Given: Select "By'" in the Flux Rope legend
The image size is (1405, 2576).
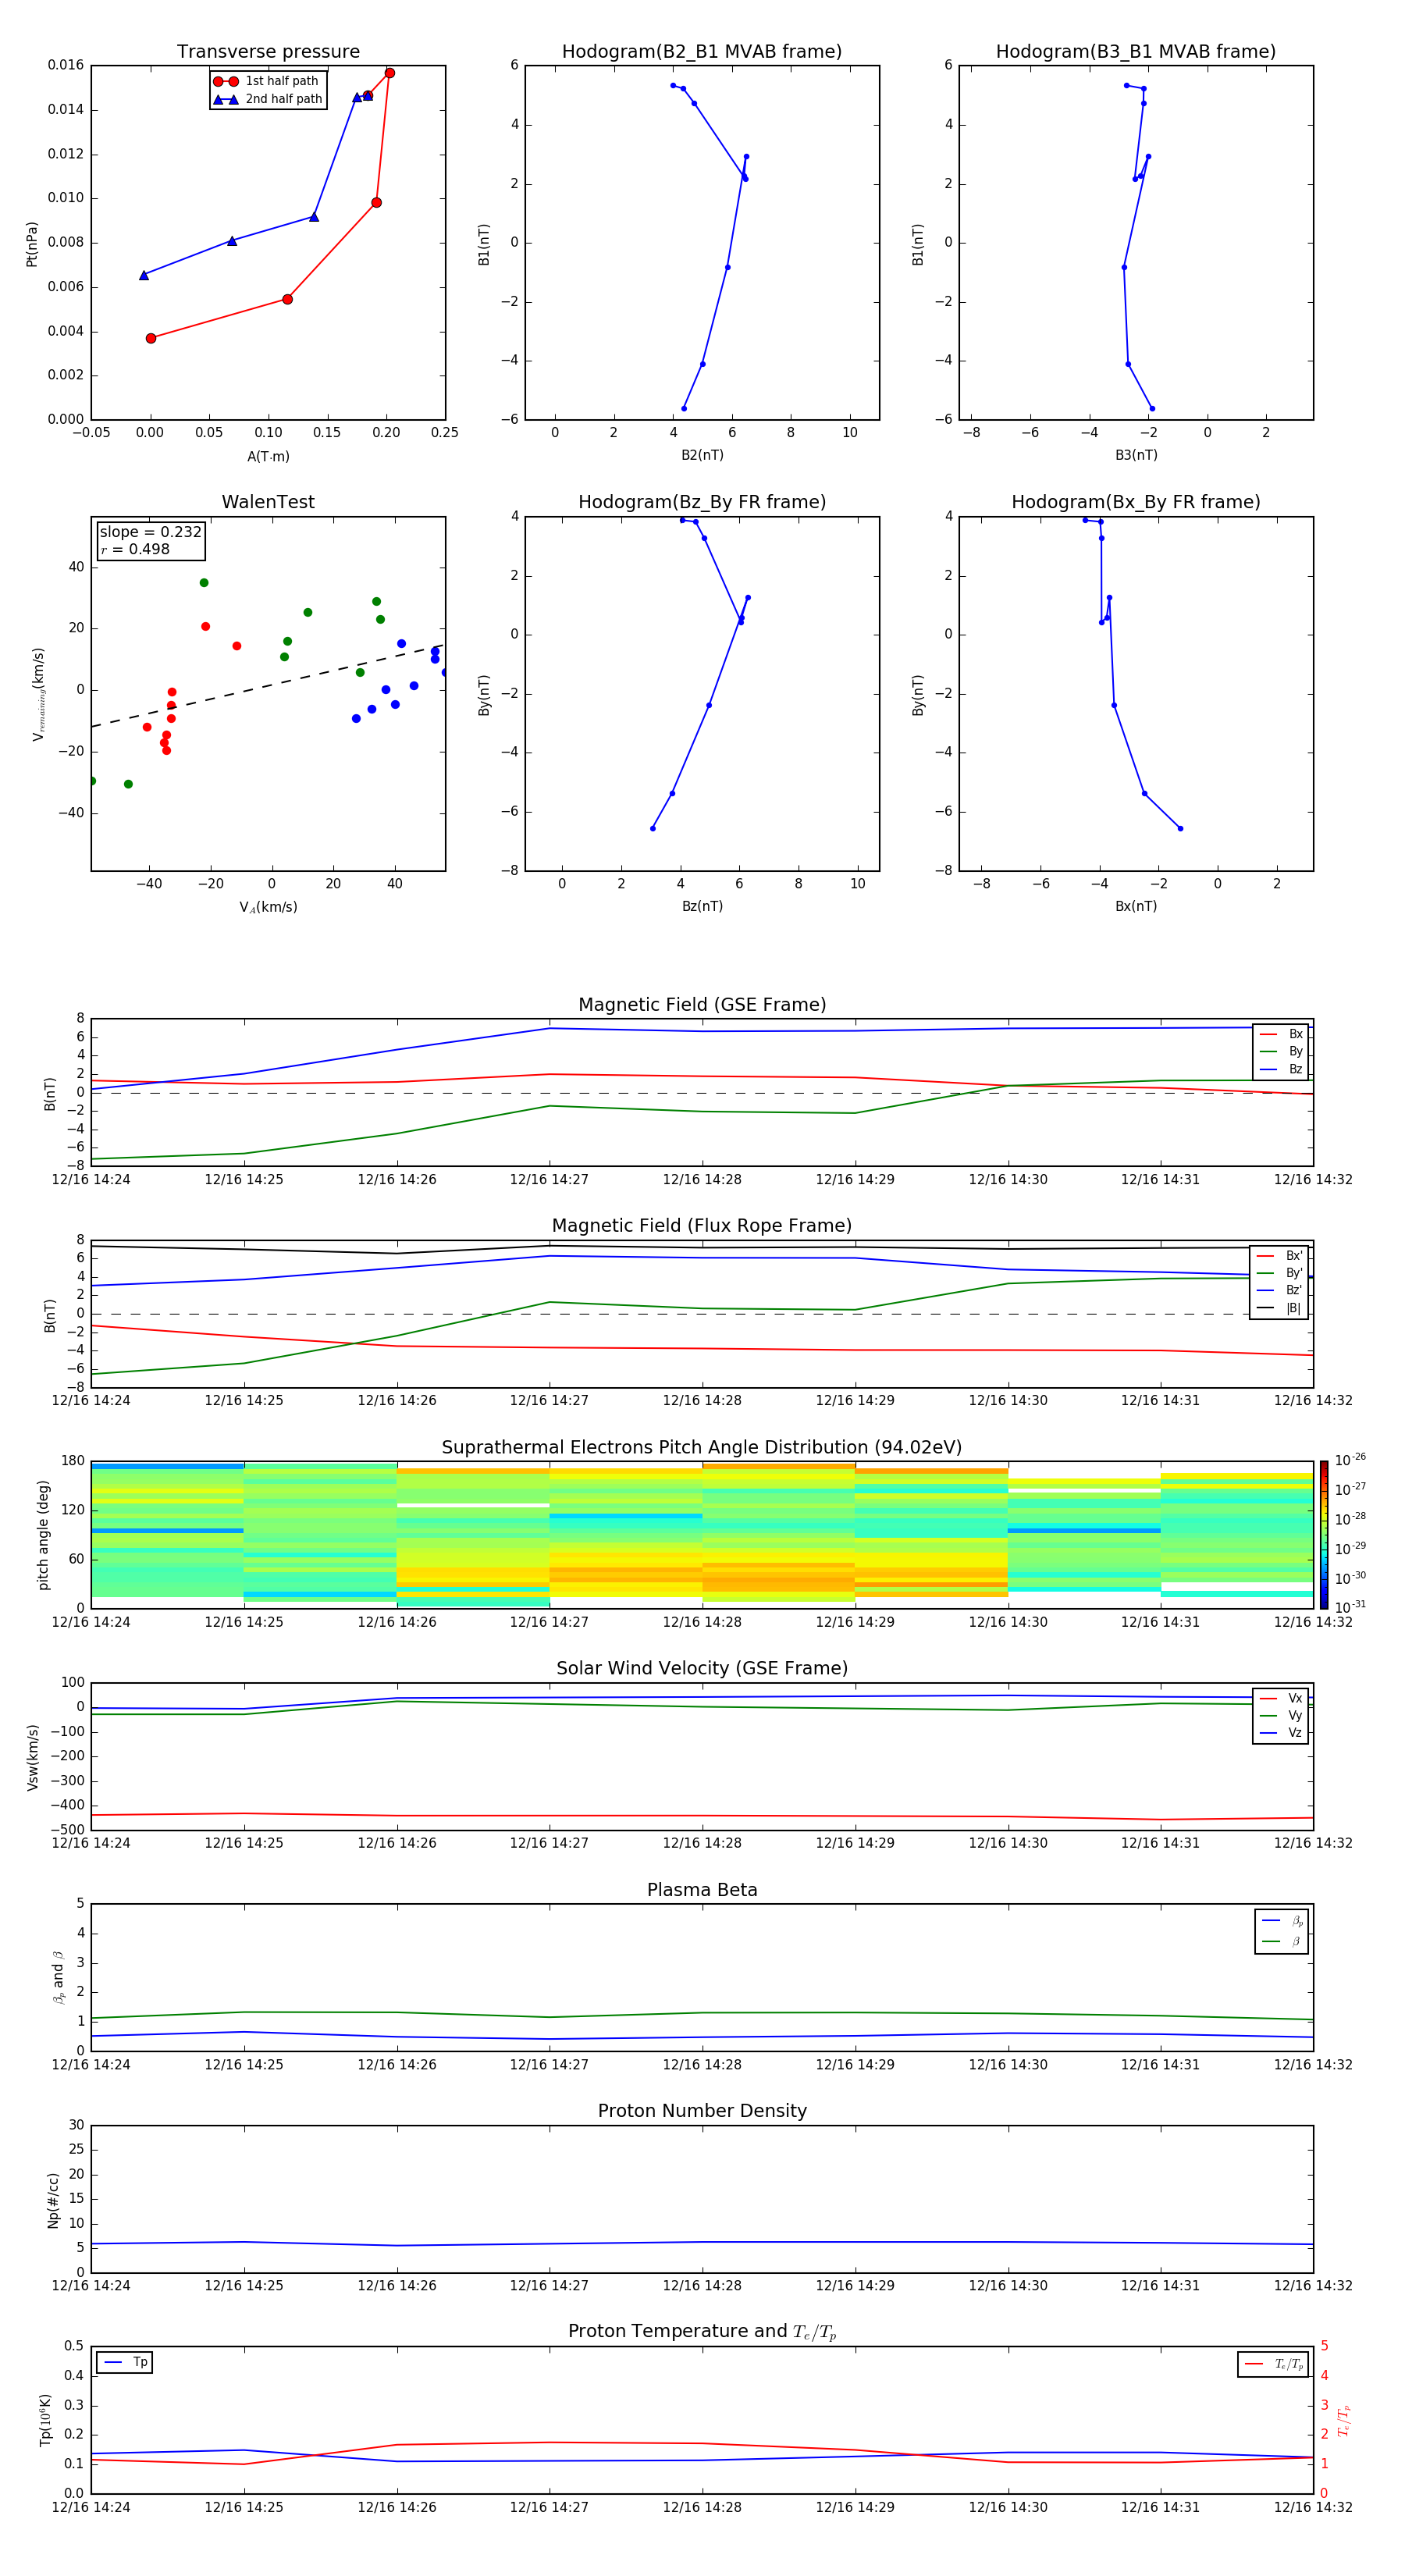Looking at the screenshot, I should click(x=1279, y=1273).
